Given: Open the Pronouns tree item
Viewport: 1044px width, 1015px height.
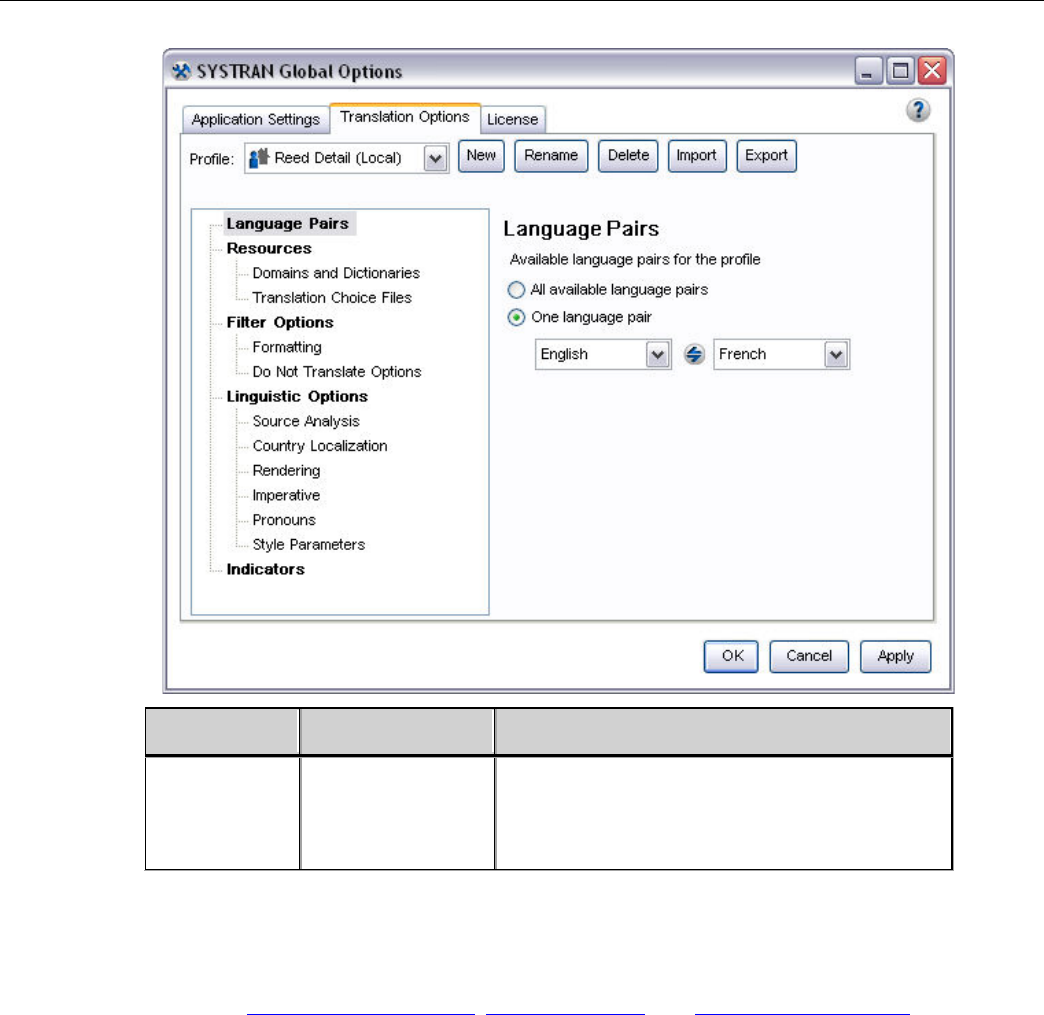Looking at the screenshot, I should tap(284, 519).
